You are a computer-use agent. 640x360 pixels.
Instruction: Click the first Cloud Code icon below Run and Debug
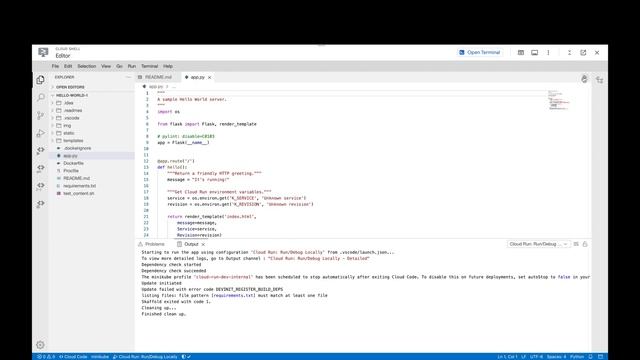click(40, 151)
